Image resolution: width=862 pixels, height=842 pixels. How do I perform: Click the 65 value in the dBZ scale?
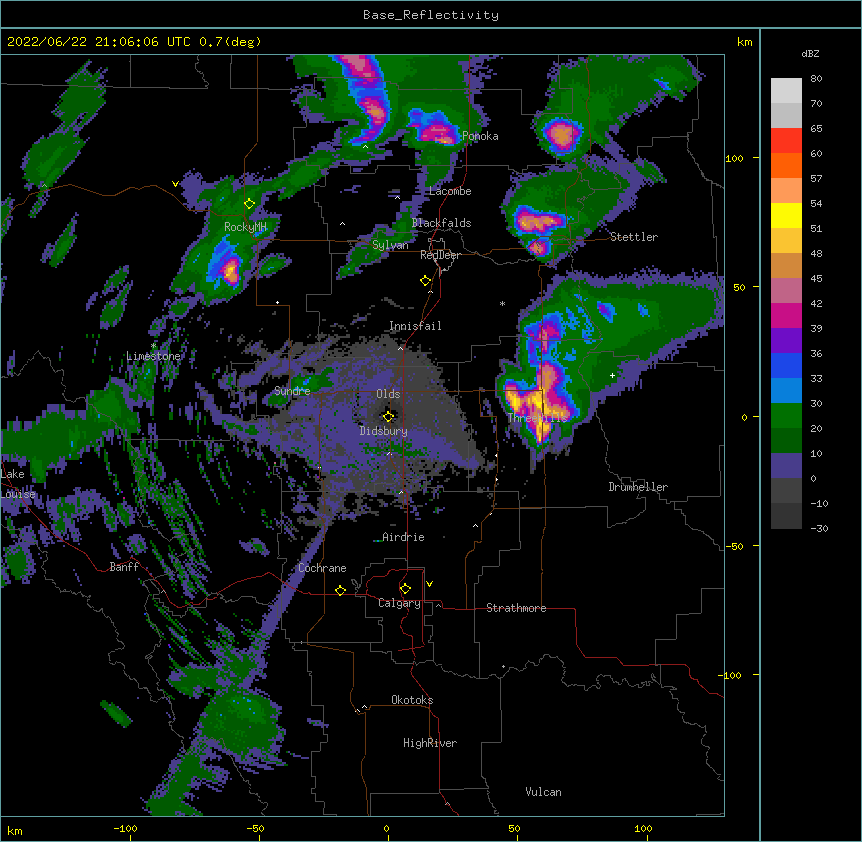click(816, 129)
